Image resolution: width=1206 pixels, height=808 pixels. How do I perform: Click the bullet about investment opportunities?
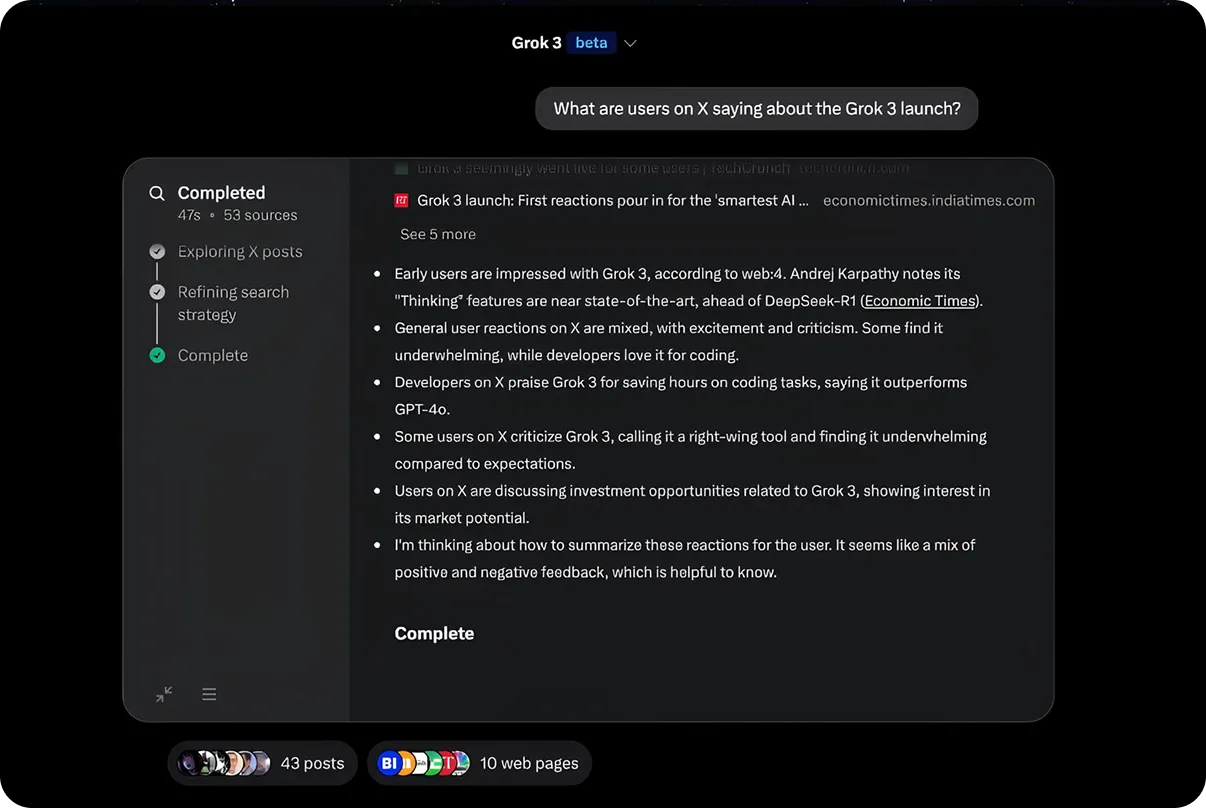click(x=692, y=504)
